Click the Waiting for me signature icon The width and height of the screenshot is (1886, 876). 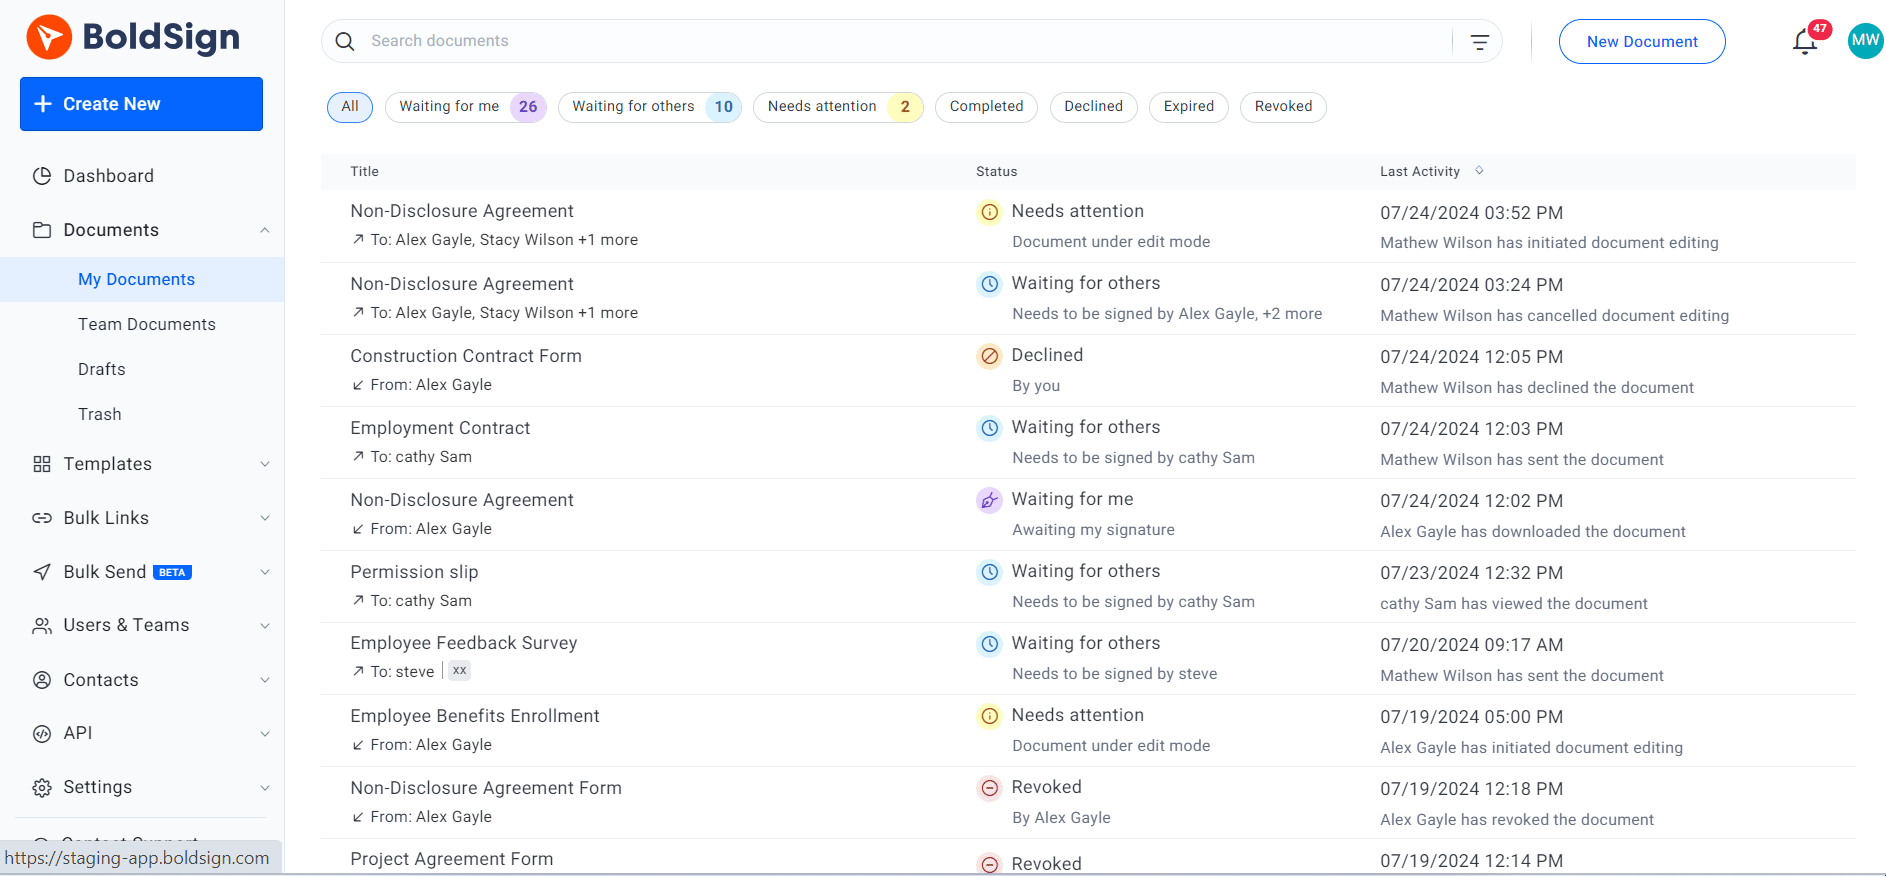tap(989, 500)
